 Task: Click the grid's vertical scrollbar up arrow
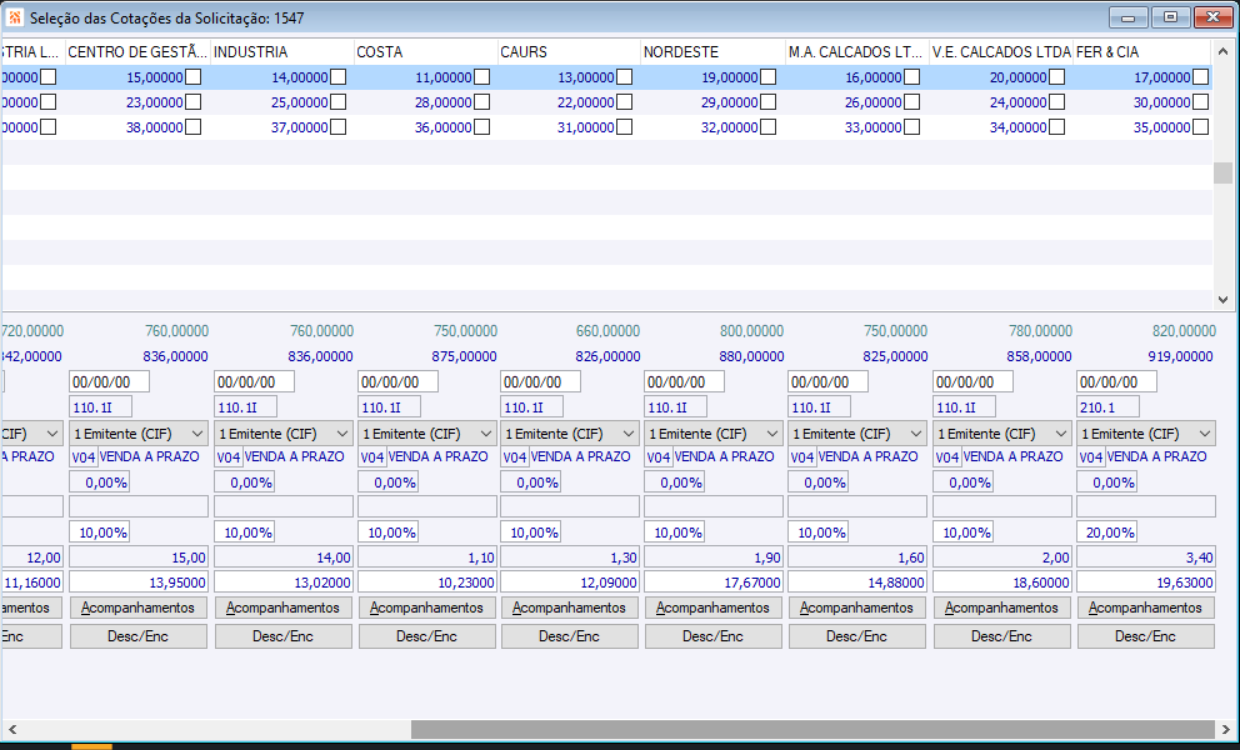point(1223,51)
